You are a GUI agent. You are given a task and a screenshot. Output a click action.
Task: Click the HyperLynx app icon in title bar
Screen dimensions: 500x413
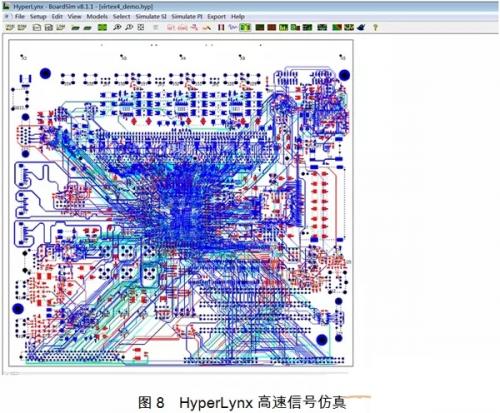point(6,6)
